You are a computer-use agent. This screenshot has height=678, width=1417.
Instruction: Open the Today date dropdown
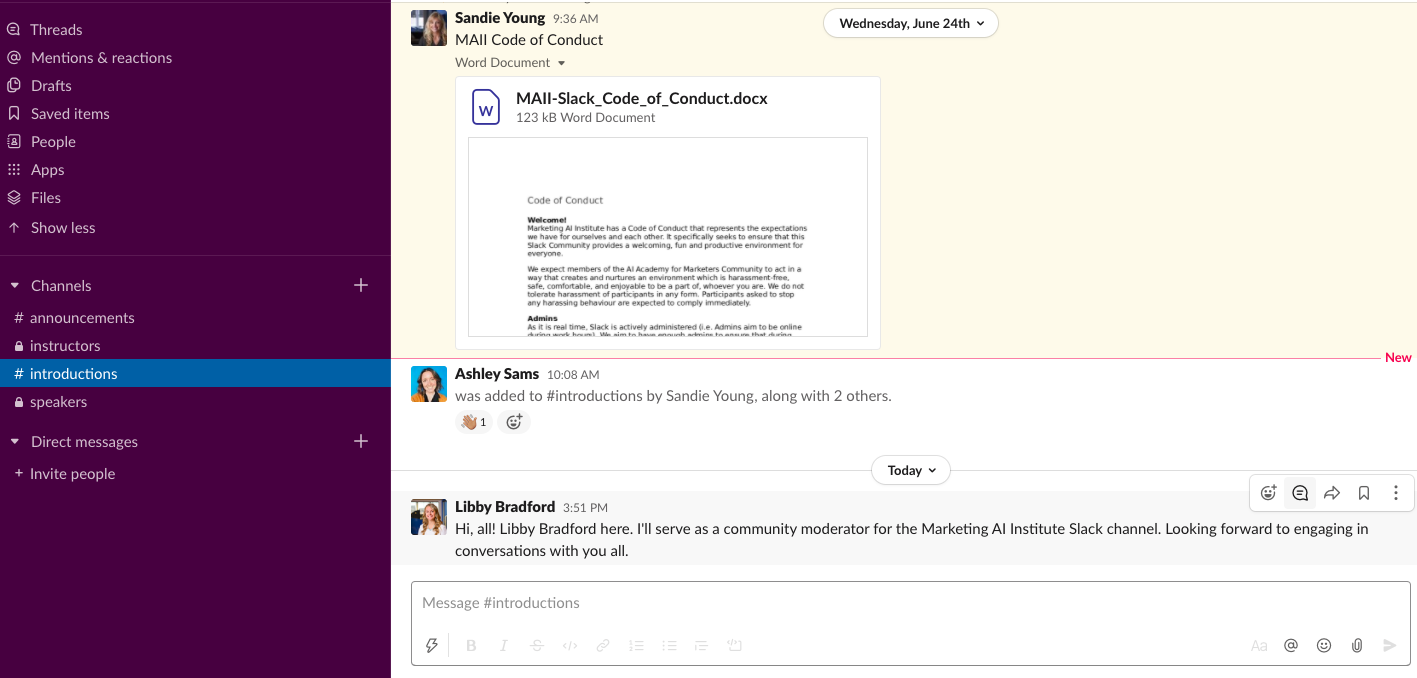point(911,470)
